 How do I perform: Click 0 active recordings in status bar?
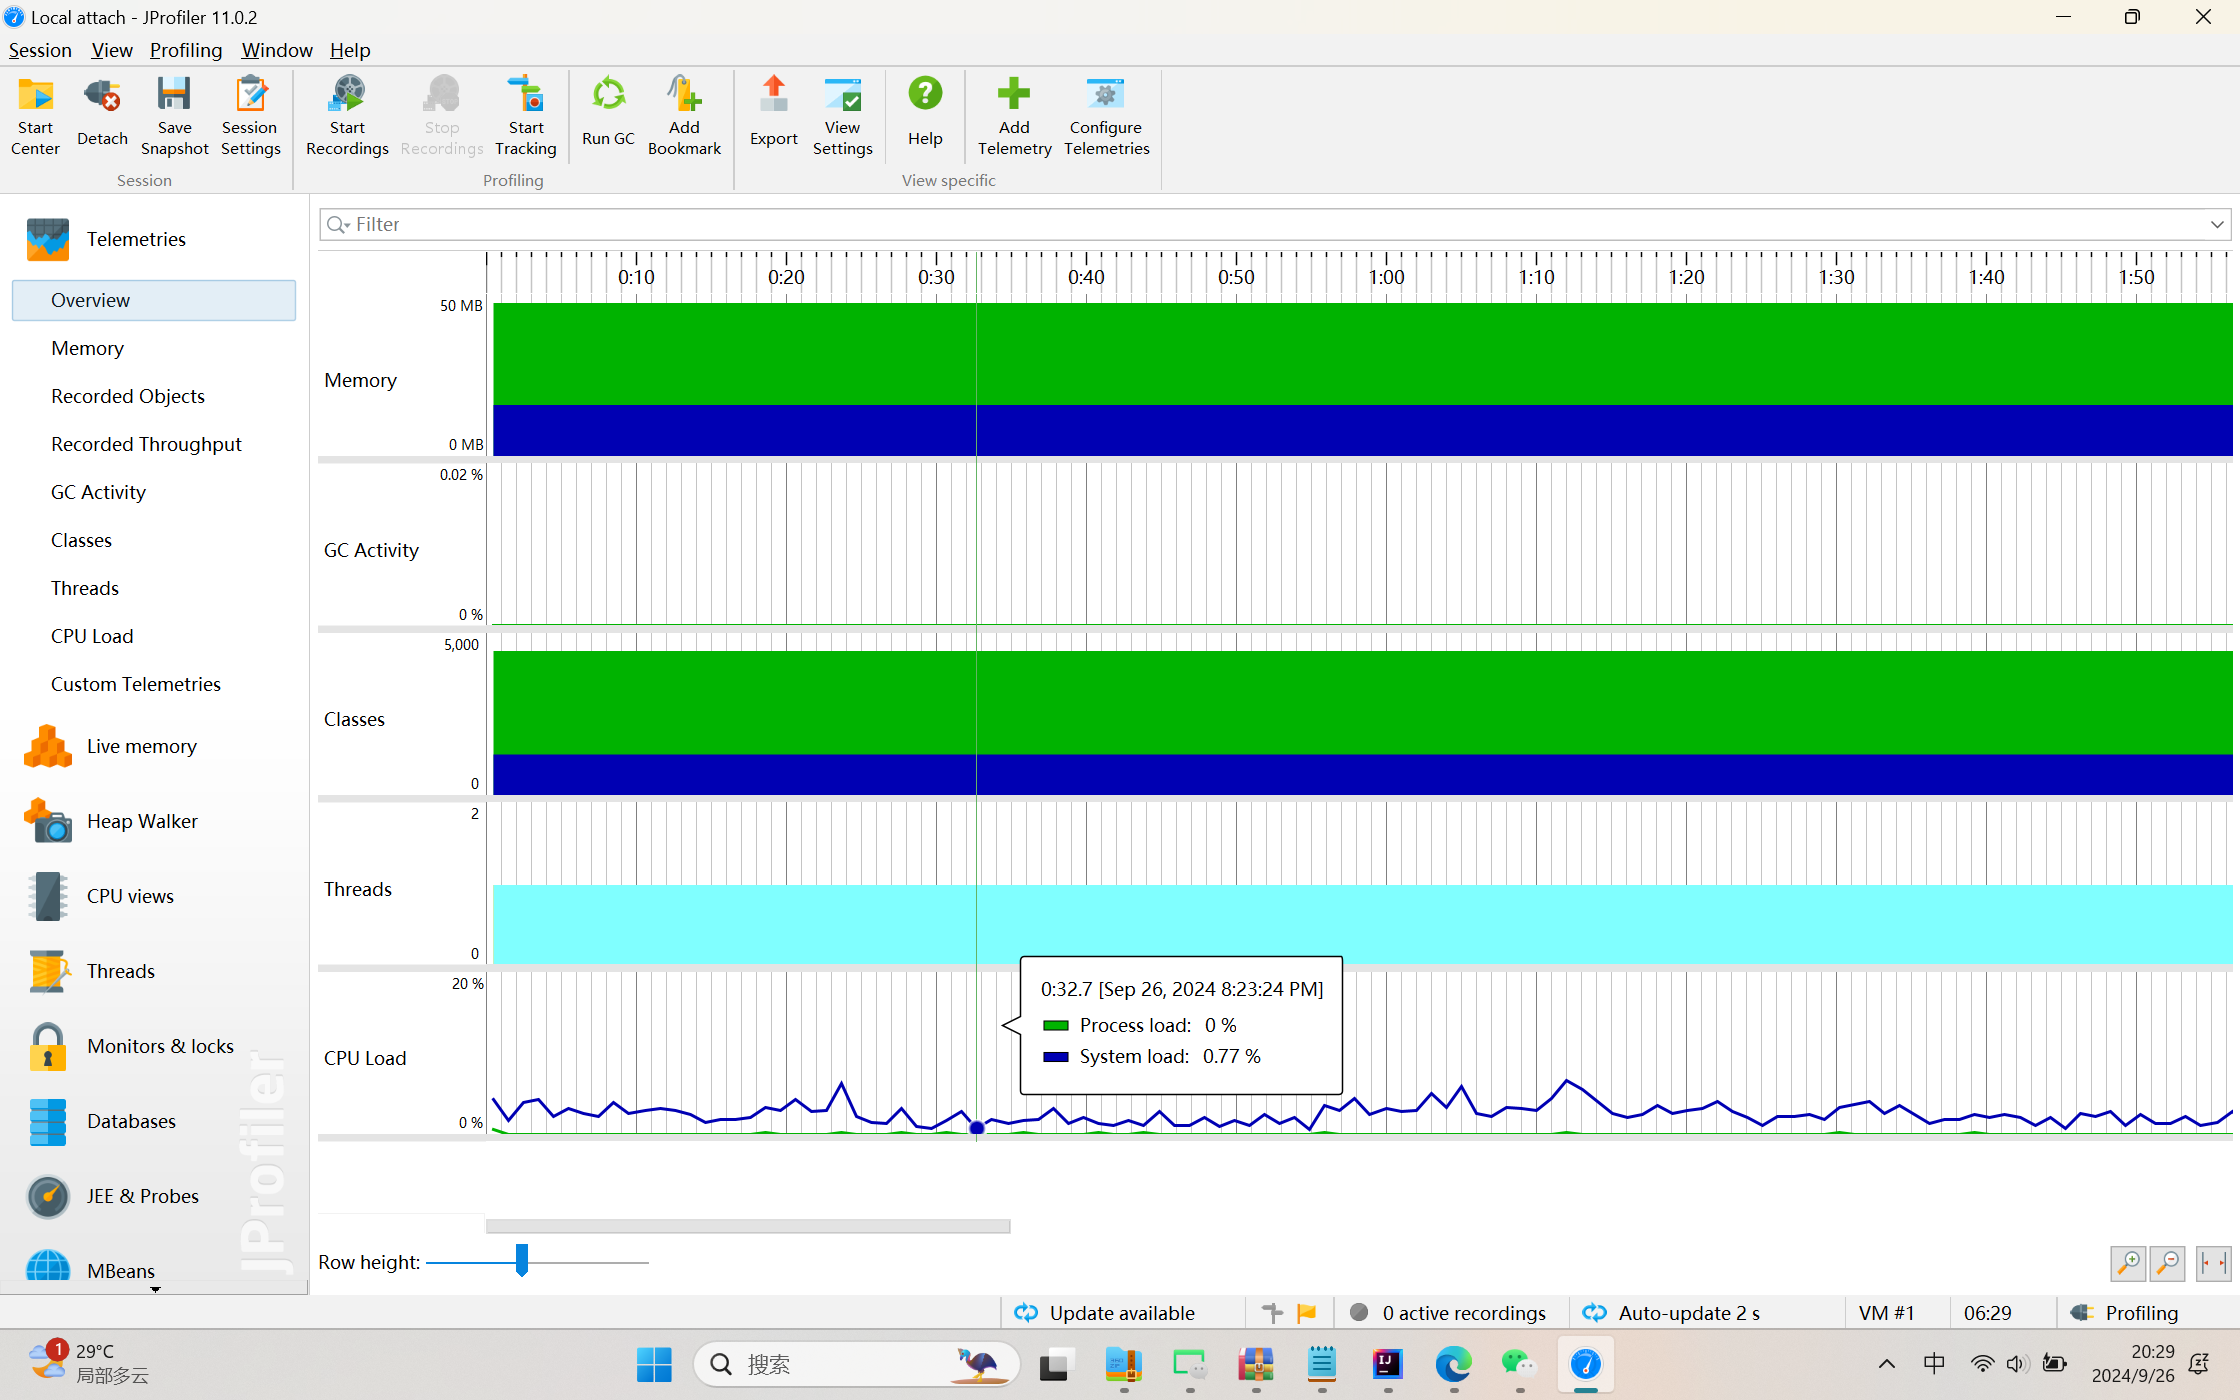click(1448, 1313)
